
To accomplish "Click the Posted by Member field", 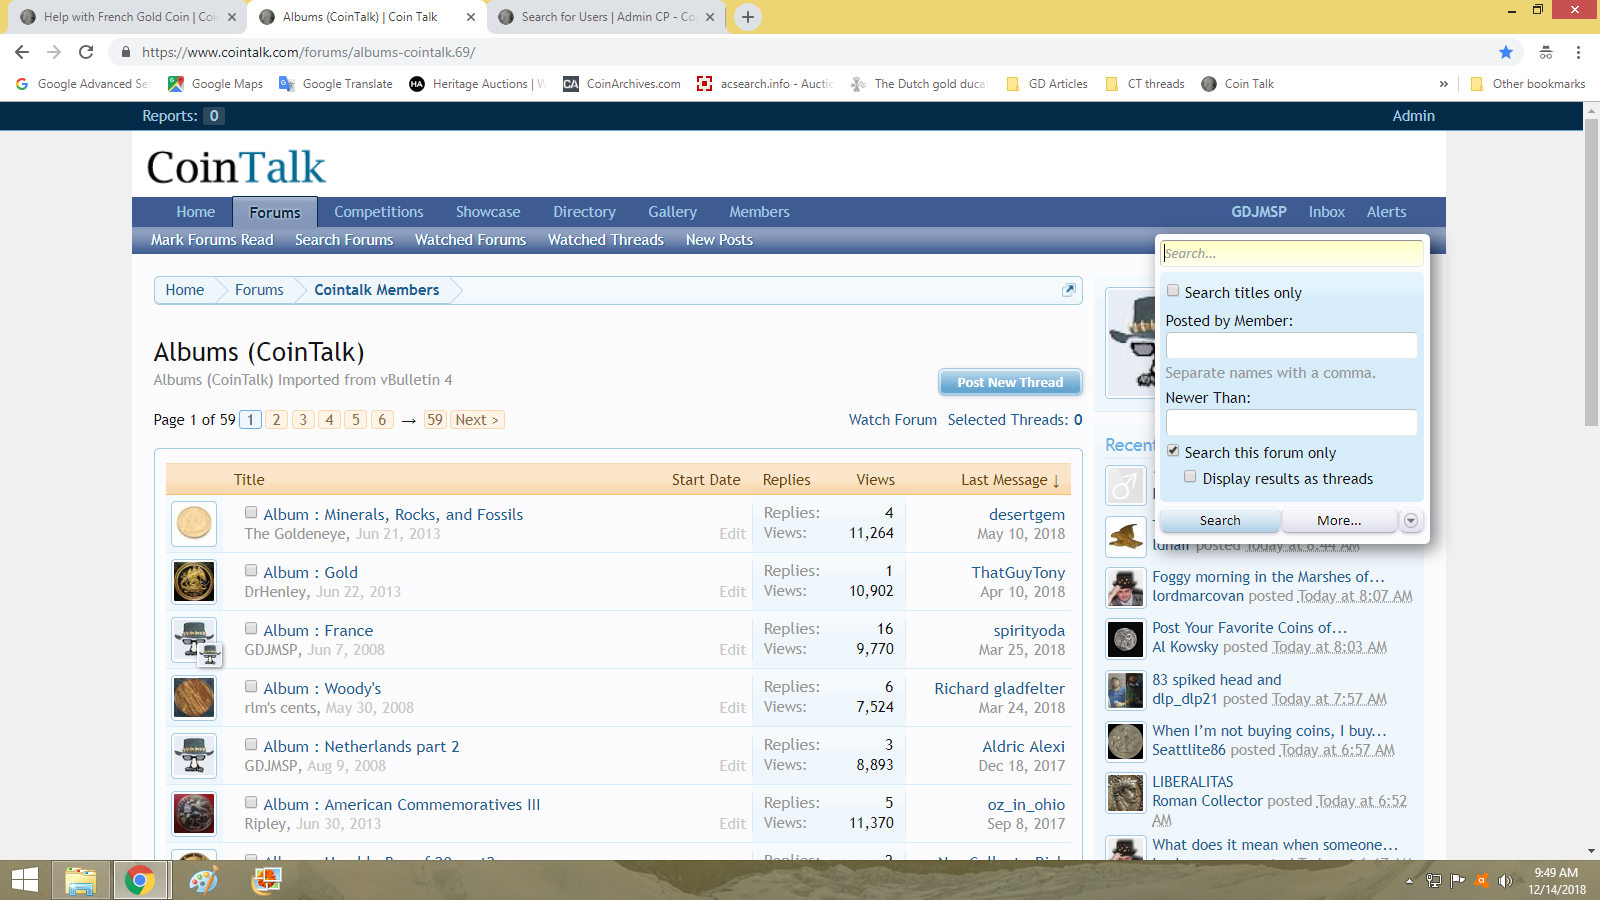I will [x=1291, y=345].
